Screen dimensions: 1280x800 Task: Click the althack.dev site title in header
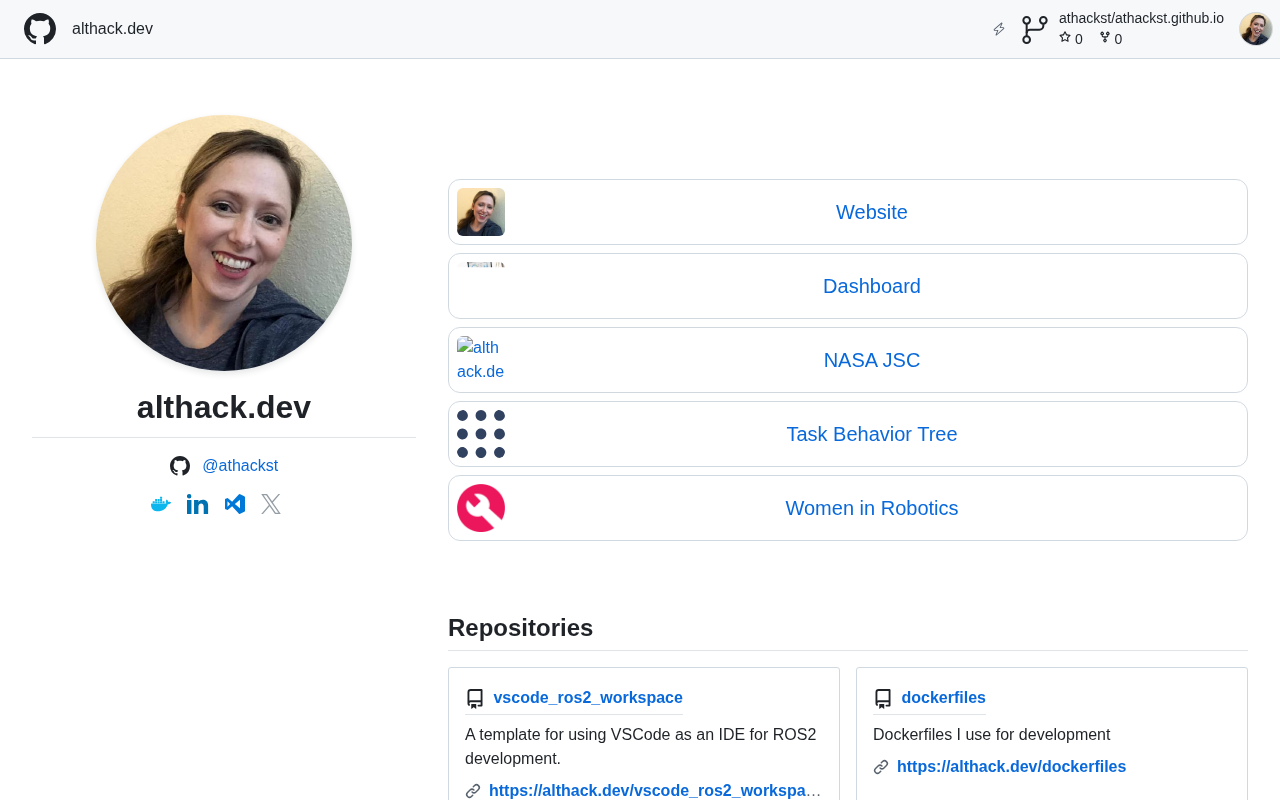click(x=112, y=29)
